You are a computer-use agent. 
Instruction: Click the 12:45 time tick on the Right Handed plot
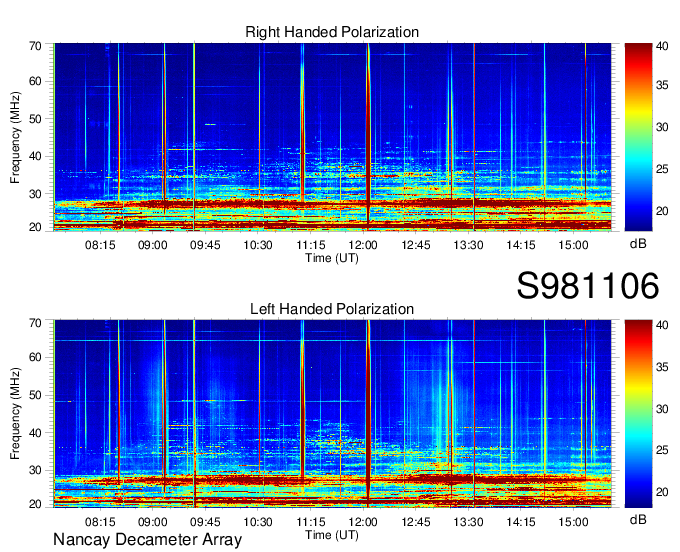point(415,245)
